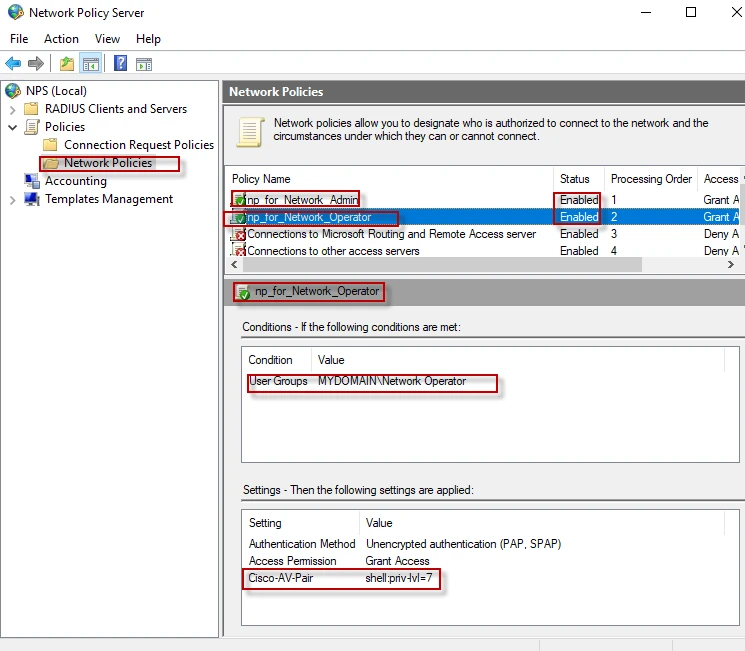Sort by the Policy Name column header
This screenshot has height=651, width=745.
tap(260, 179)
